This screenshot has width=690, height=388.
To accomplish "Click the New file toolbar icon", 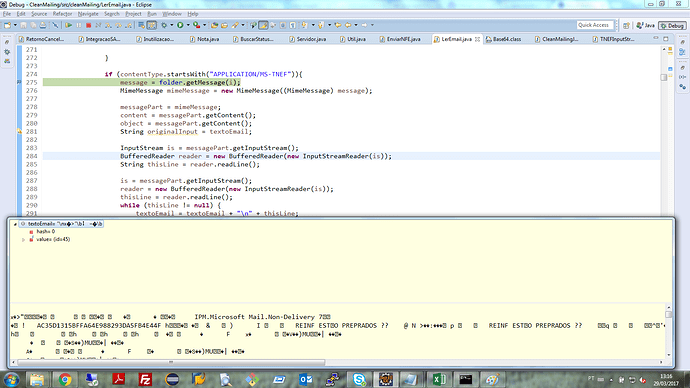I will click(x=7, y=25).
